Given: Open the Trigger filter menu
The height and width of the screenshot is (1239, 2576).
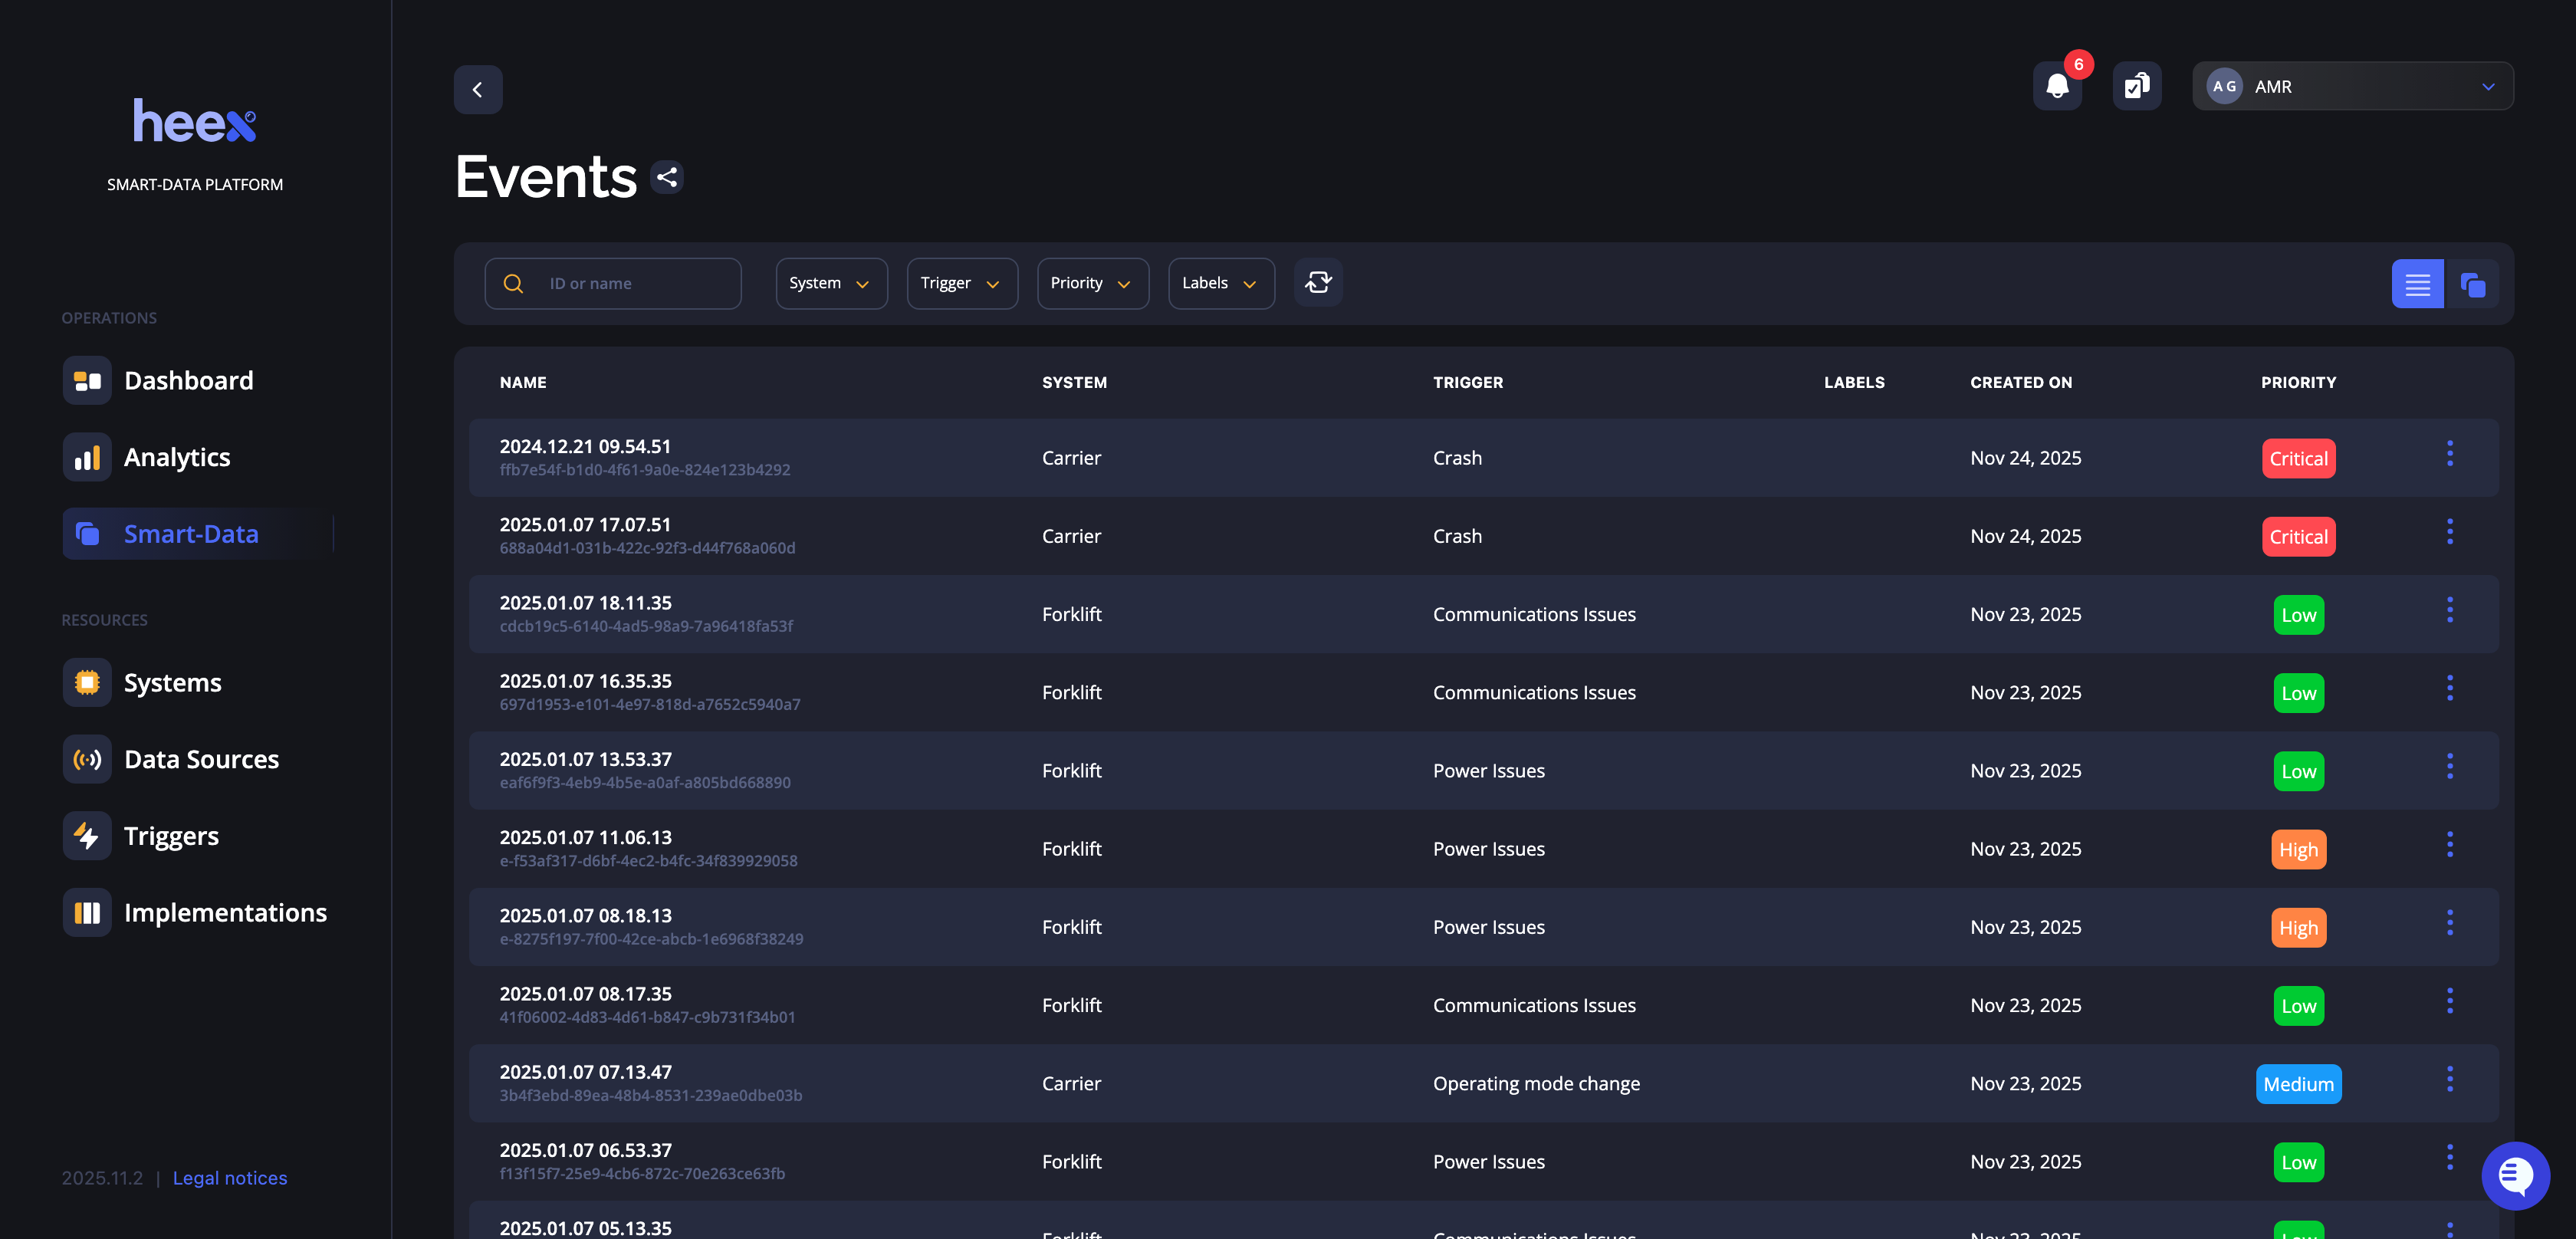Looking at the screenshot, I should tap(961, 283).
